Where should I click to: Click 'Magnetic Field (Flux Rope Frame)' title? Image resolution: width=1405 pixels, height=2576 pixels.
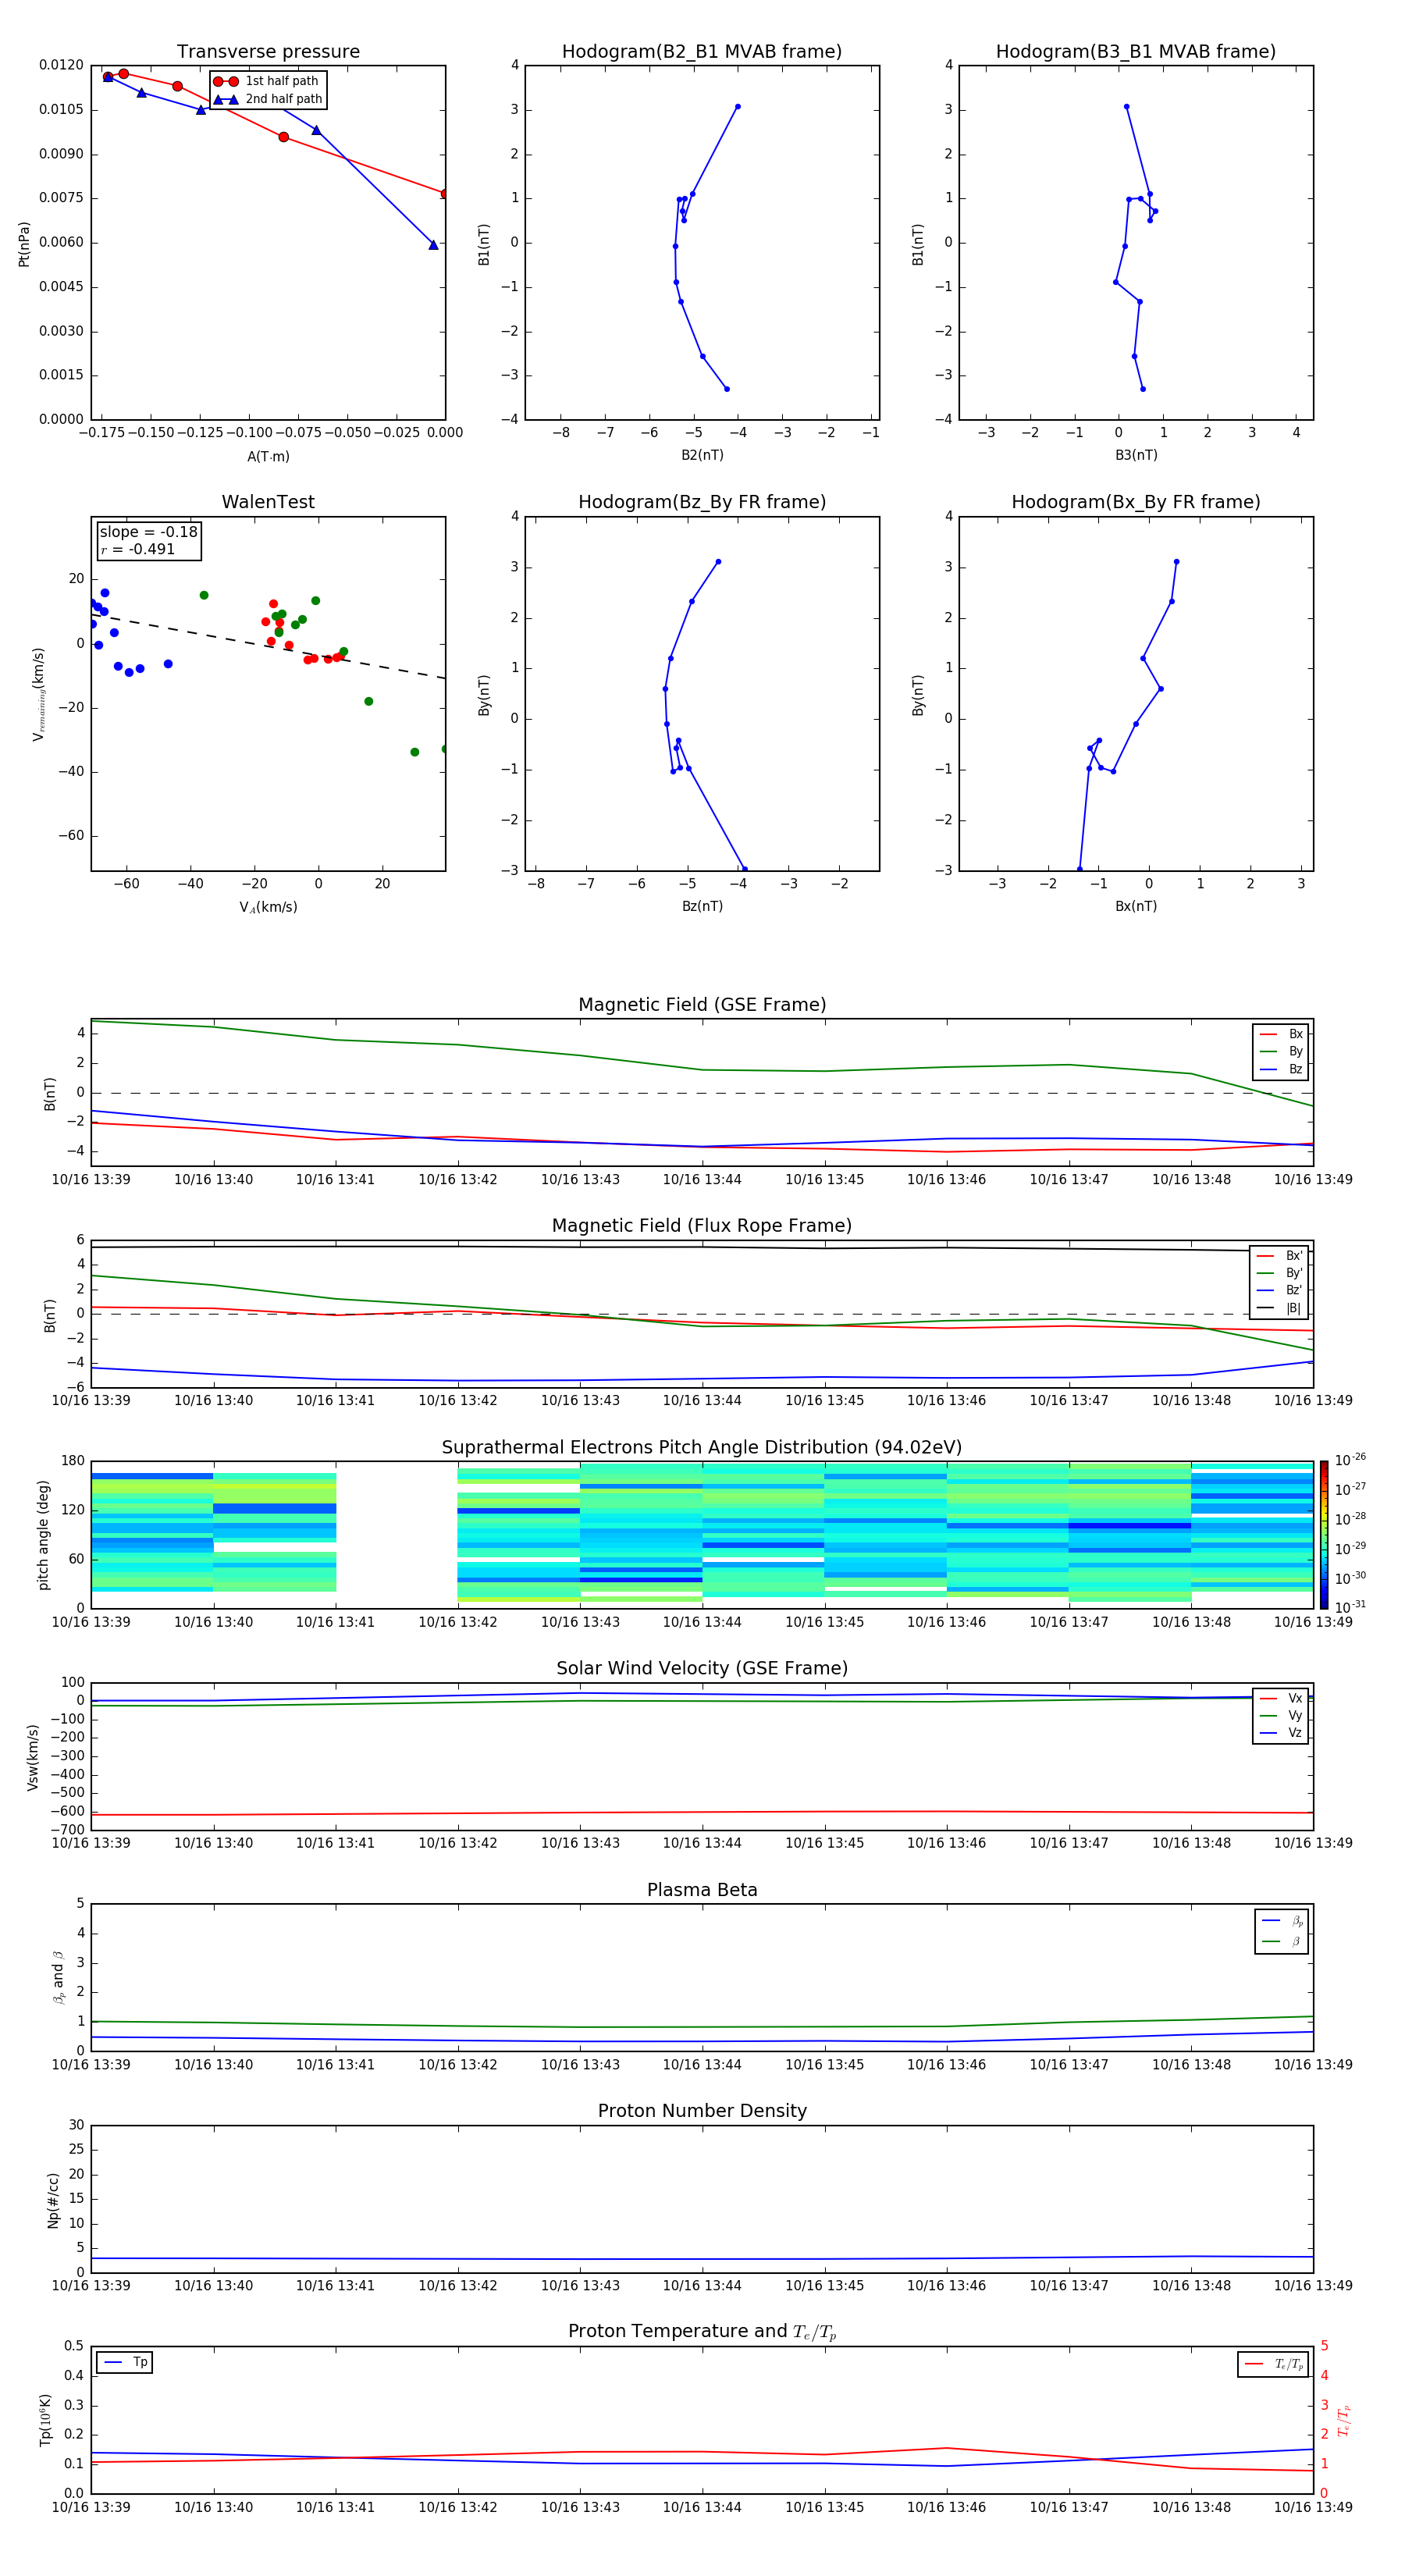702,1226
